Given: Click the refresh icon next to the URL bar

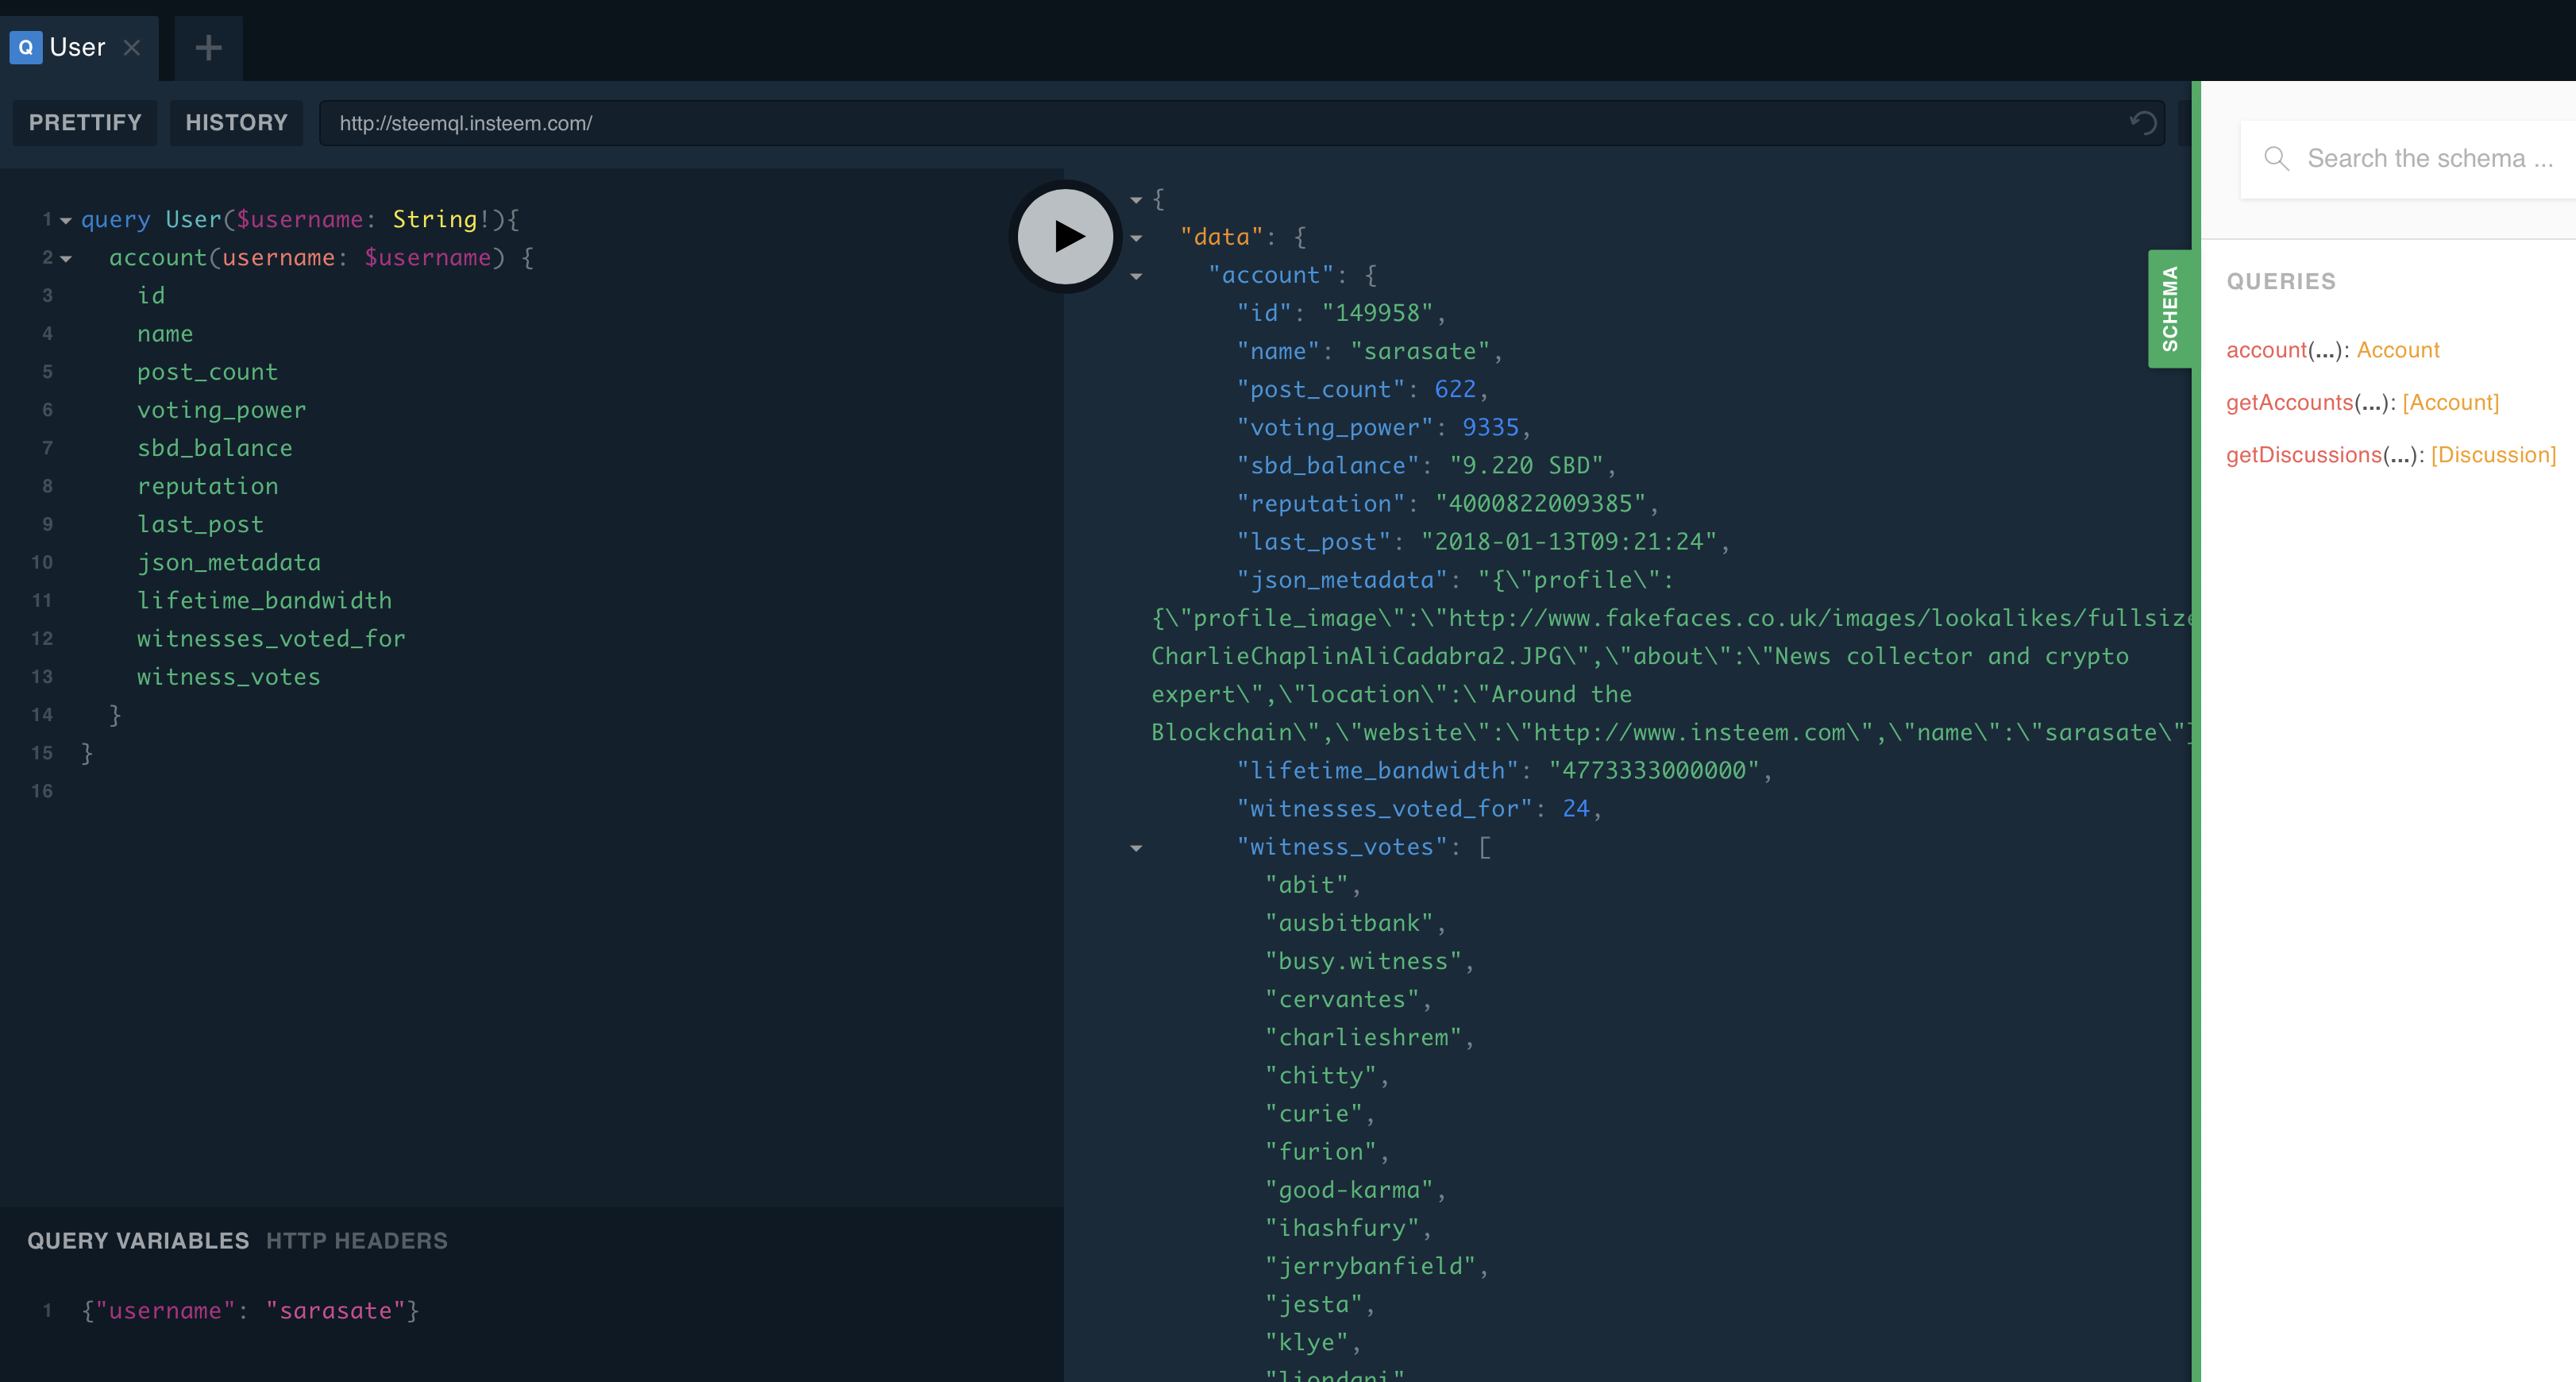Looking at the screenshot, I should click(2143, 122).
